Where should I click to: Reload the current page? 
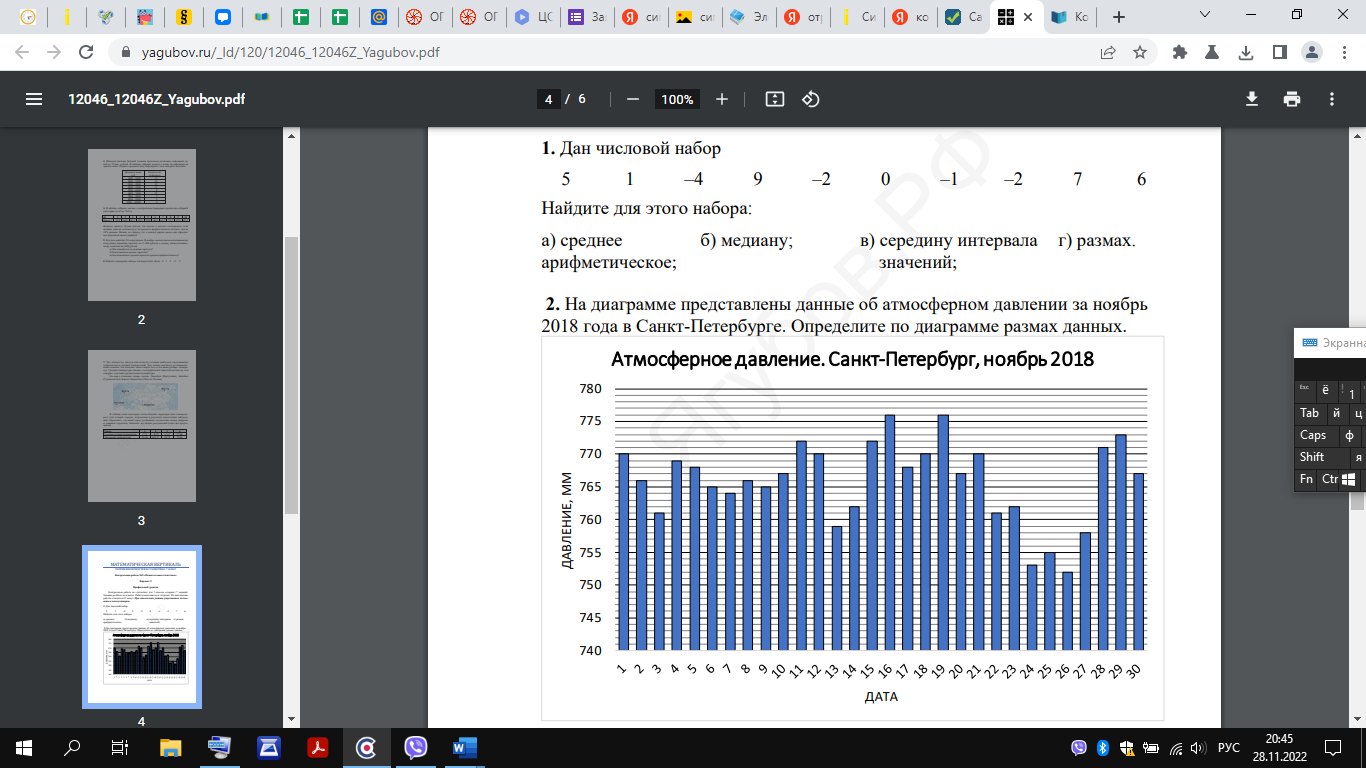(x=87, y=52)
